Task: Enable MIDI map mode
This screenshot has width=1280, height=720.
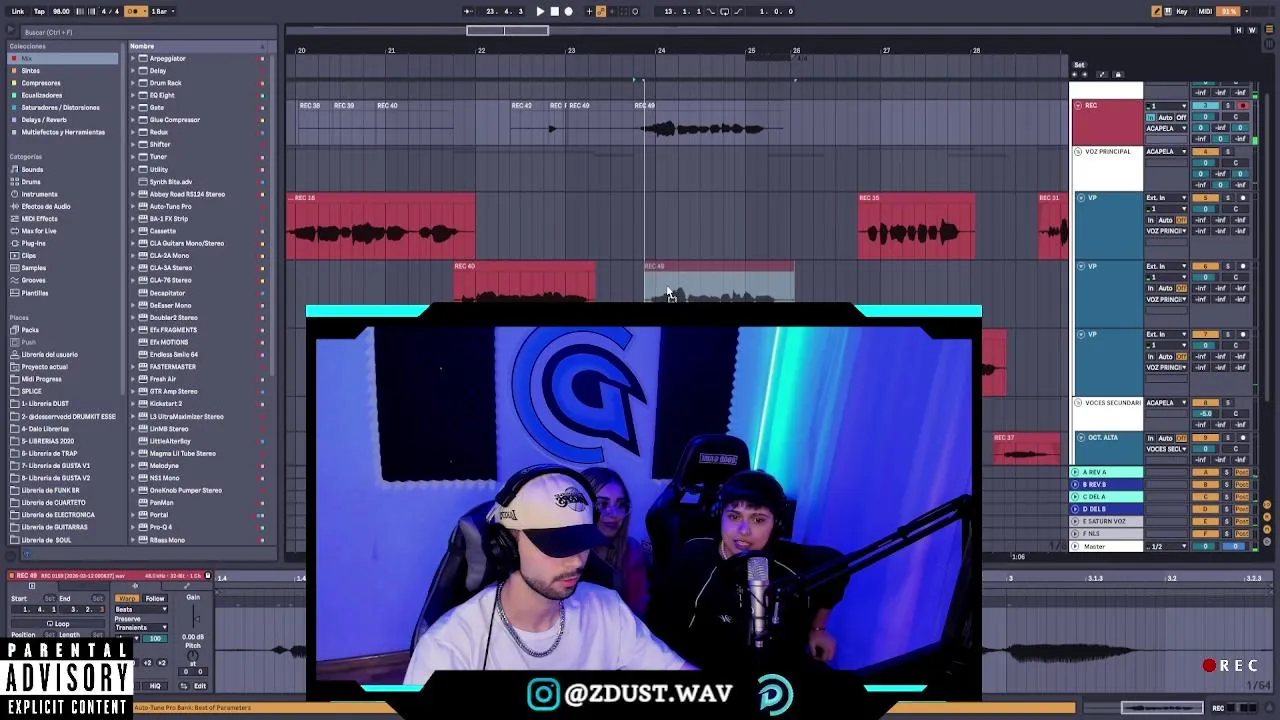Action: 1205,11
